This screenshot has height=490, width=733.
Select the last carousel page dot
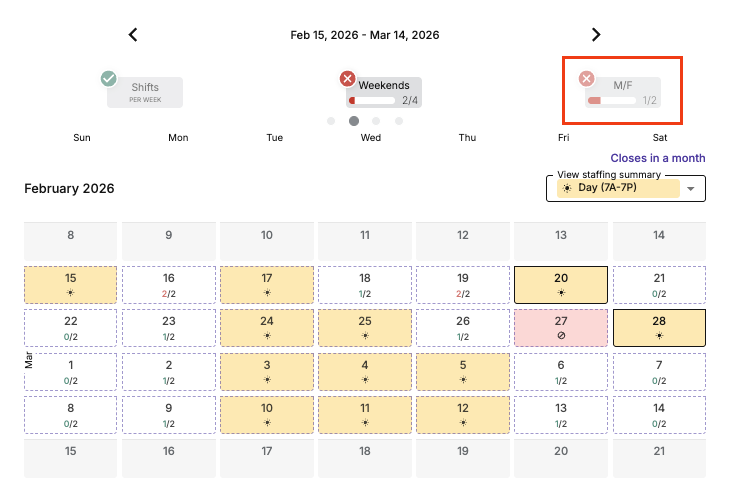click(399, 121)
